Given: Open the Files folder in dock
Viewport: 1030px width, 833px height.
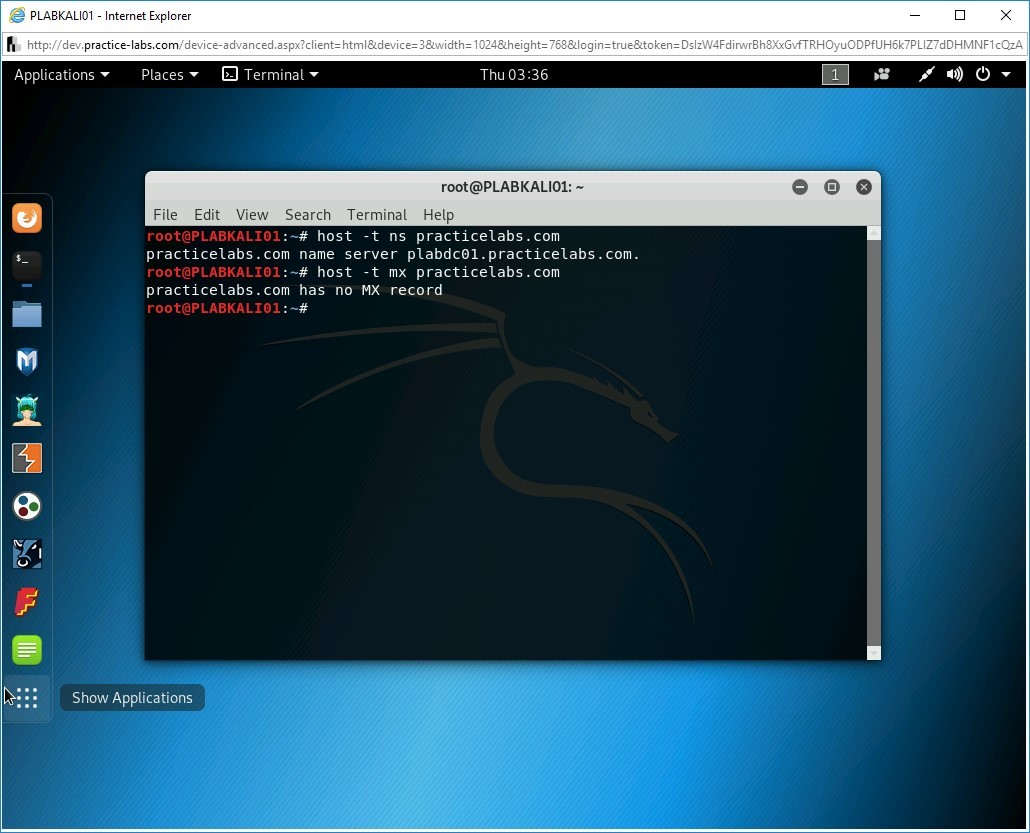Looking at the screenshot, I should (27, 314).
